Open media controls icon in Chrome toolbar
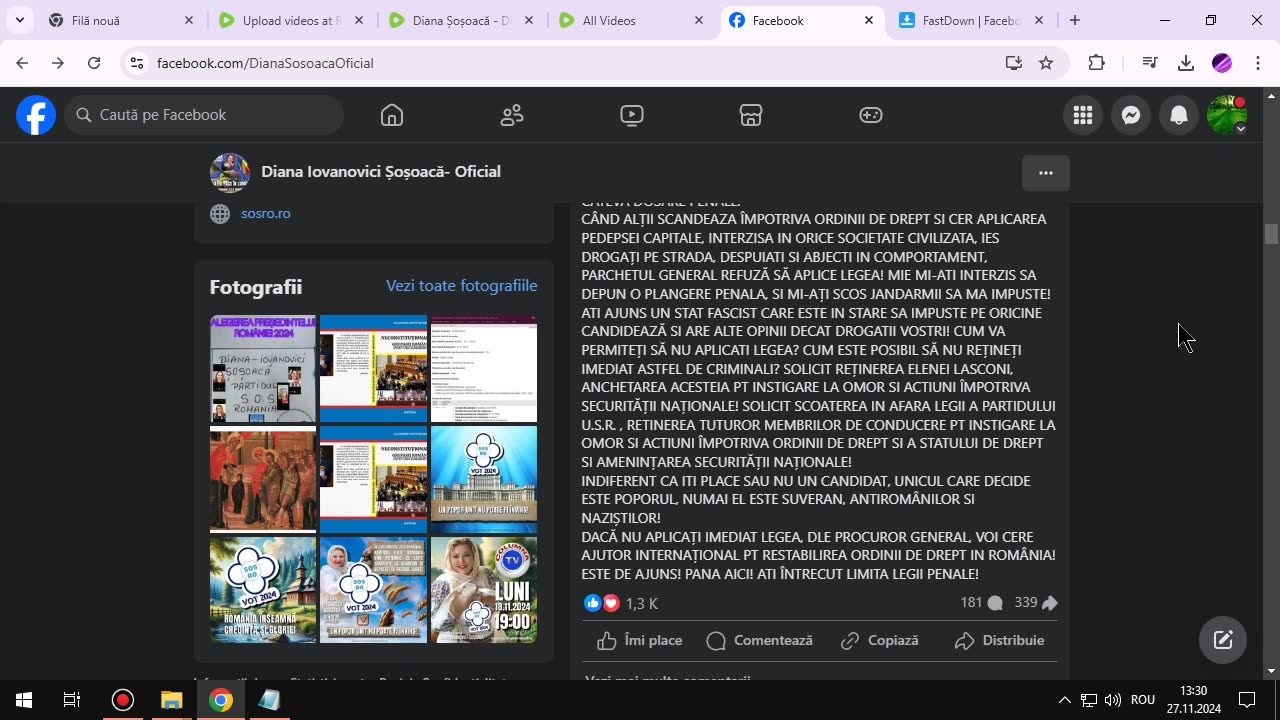 click(1150, 63)
